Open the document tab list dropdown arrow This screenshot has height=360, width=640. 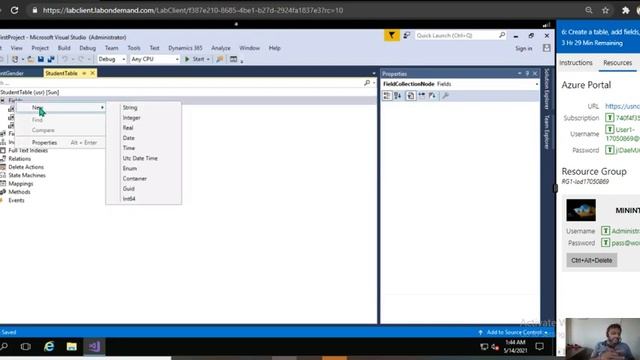click(x=374, y=73)
